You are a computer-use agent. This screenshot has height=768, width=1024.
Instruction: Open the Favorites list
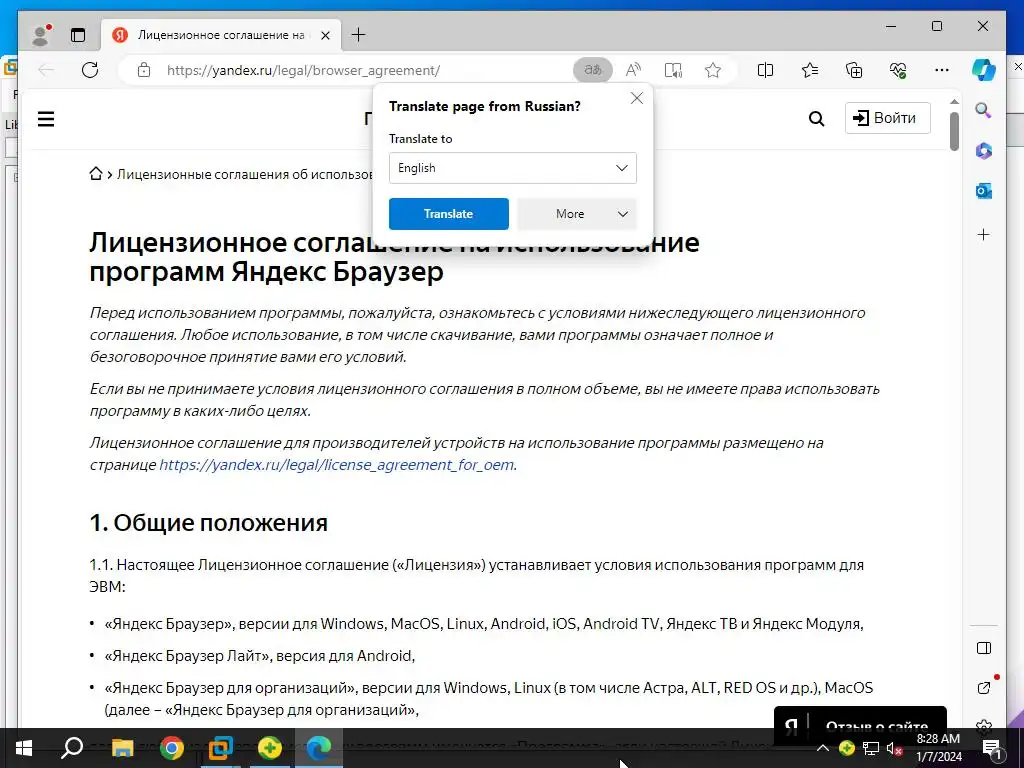pyautogui.click(x=810, y=70)
